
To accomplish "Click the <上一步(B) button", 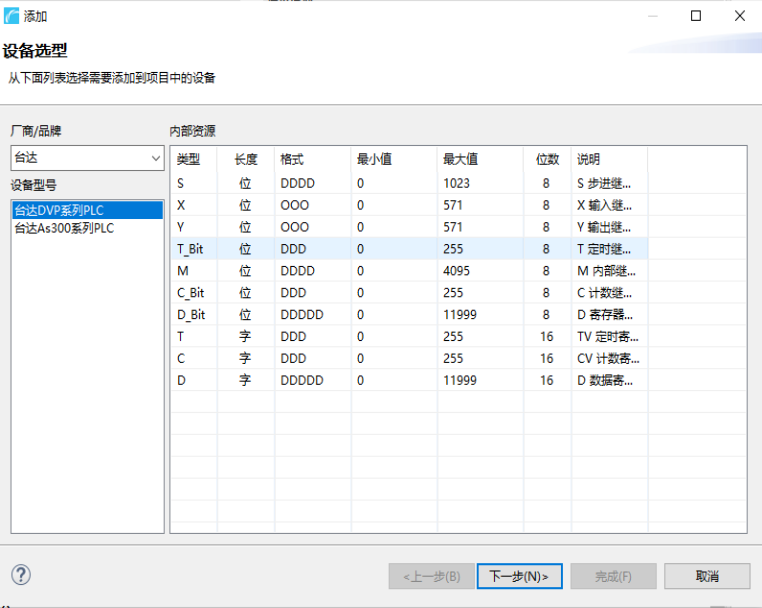I will 432,576.
